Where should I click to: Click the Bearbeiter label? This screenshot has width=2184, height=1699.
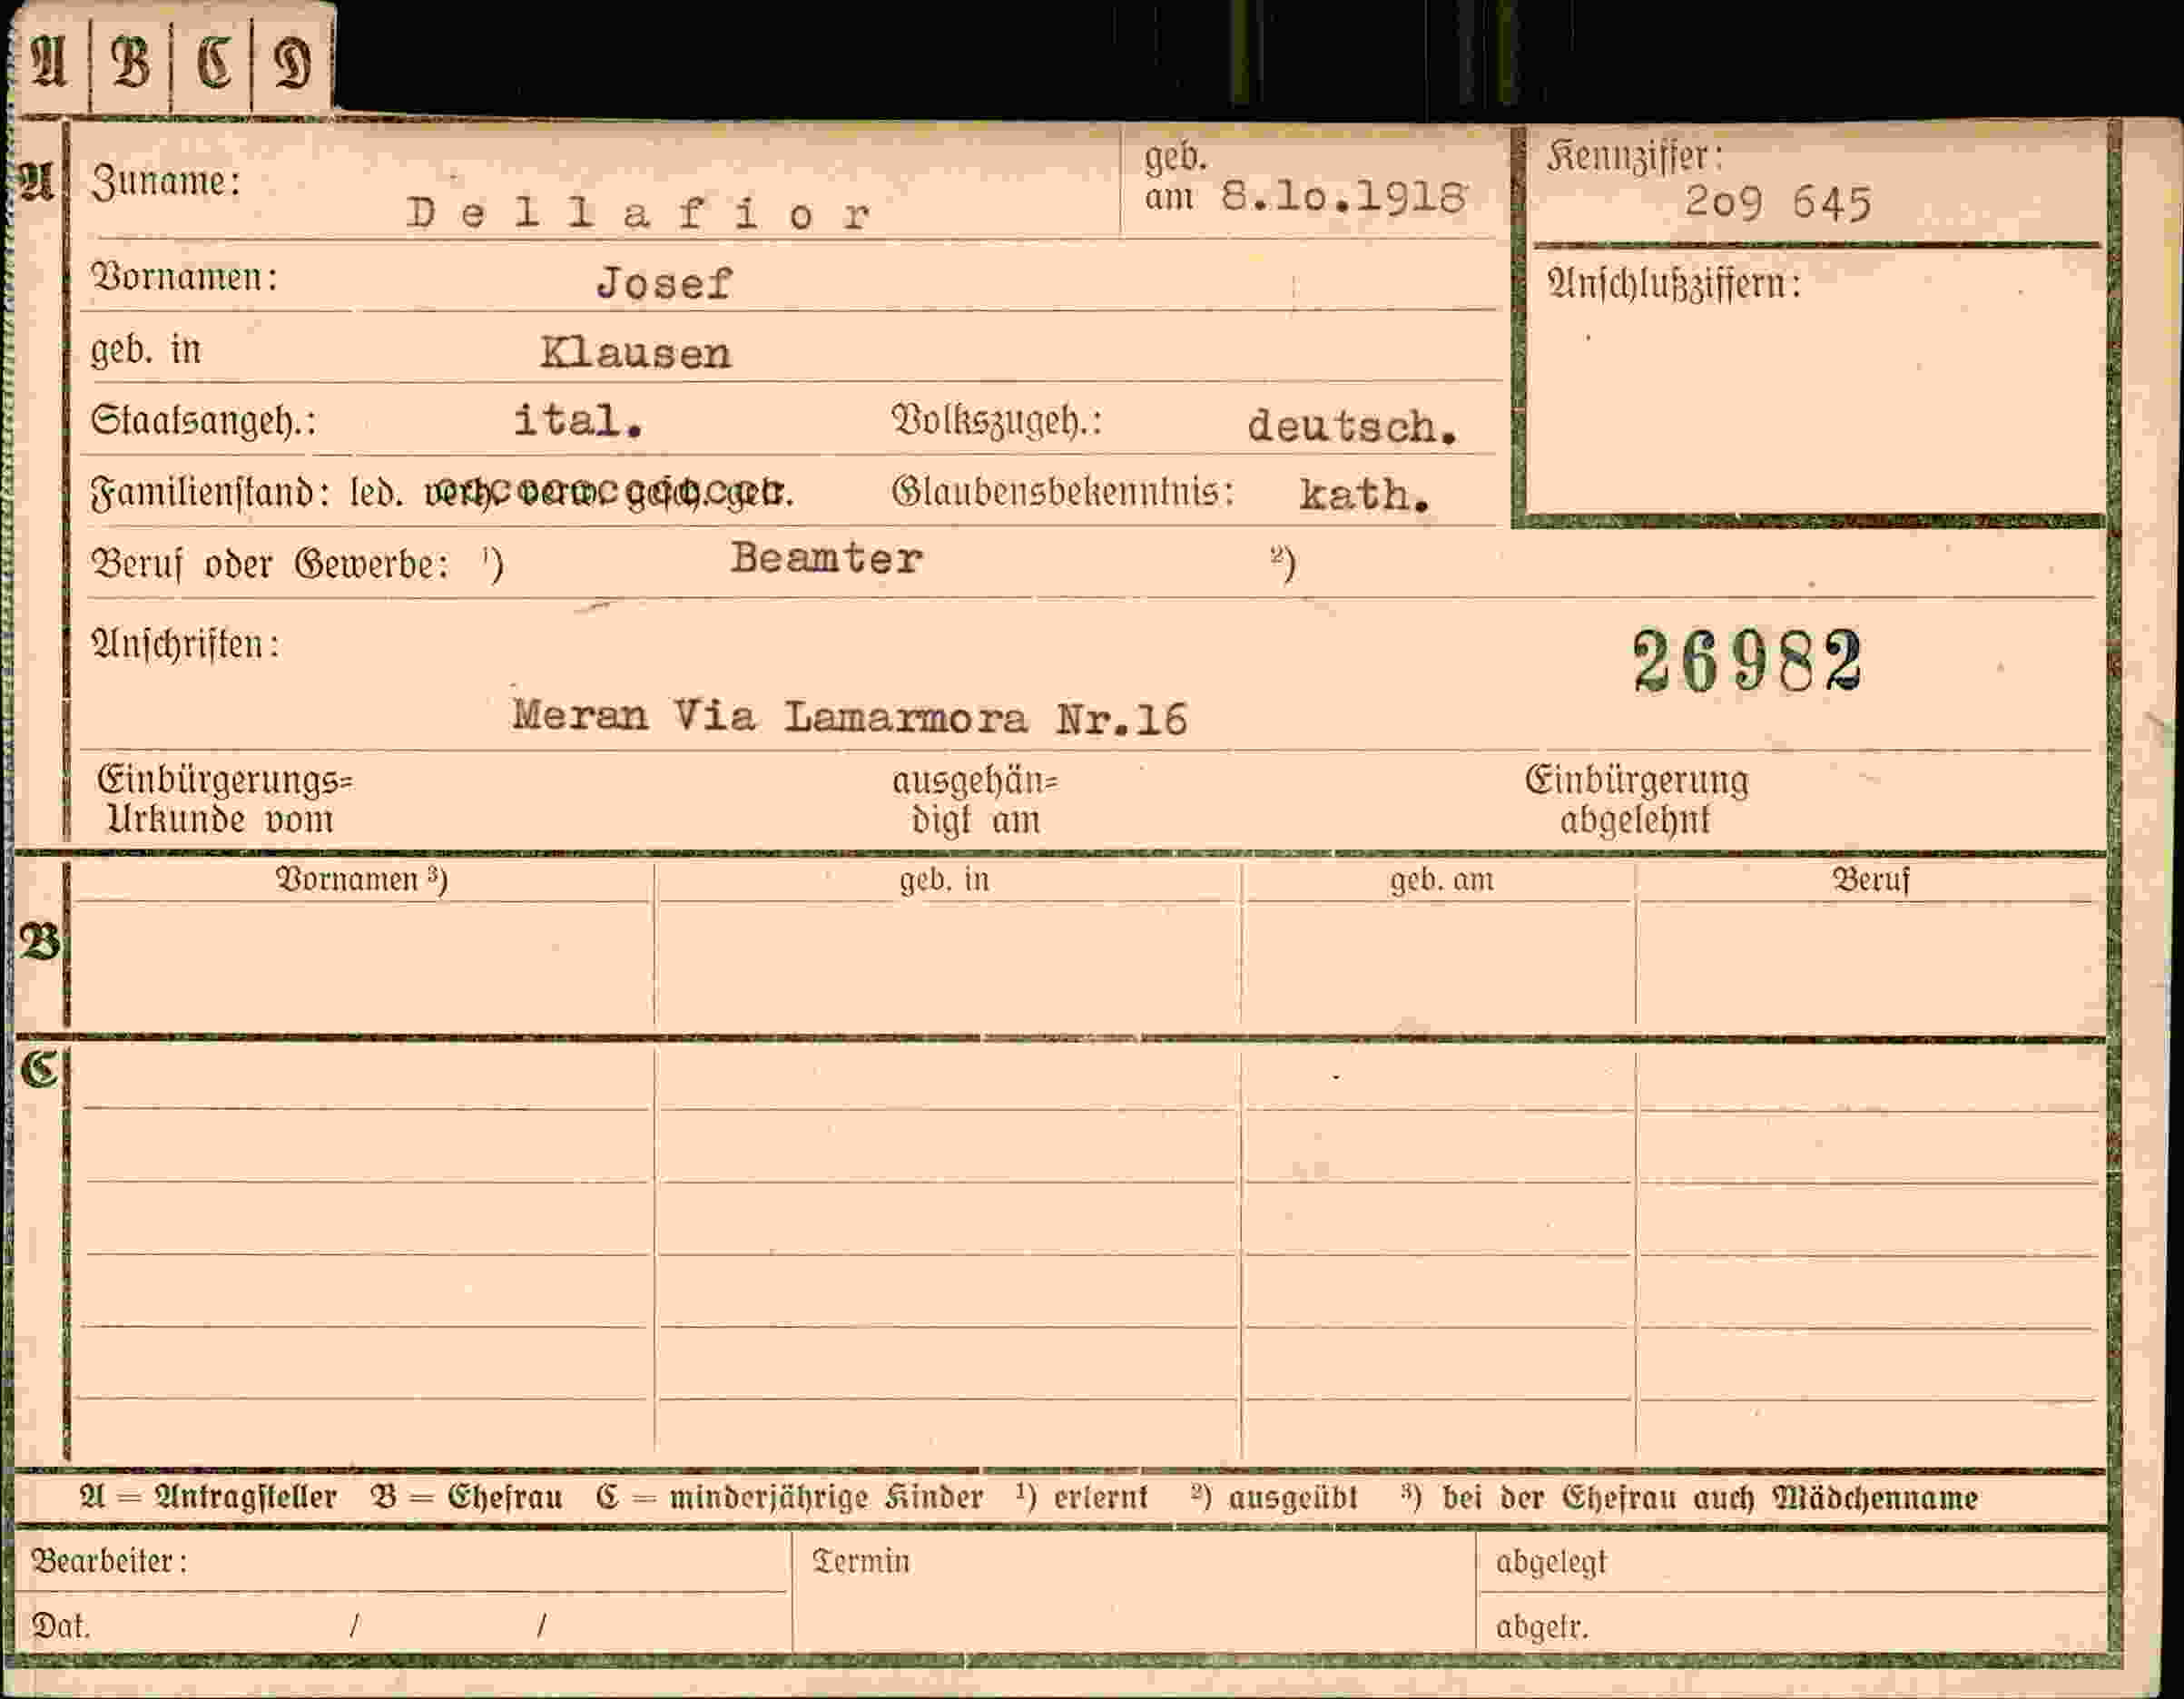tap(109, 1560)
